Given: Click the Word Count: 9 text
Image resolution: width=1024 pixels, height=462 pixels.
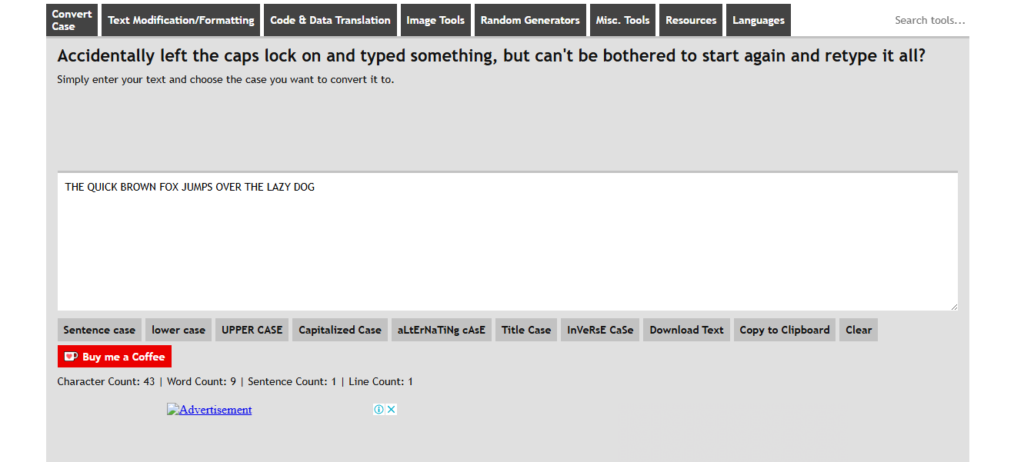Looking at the screenshot, I should (201, 382).
